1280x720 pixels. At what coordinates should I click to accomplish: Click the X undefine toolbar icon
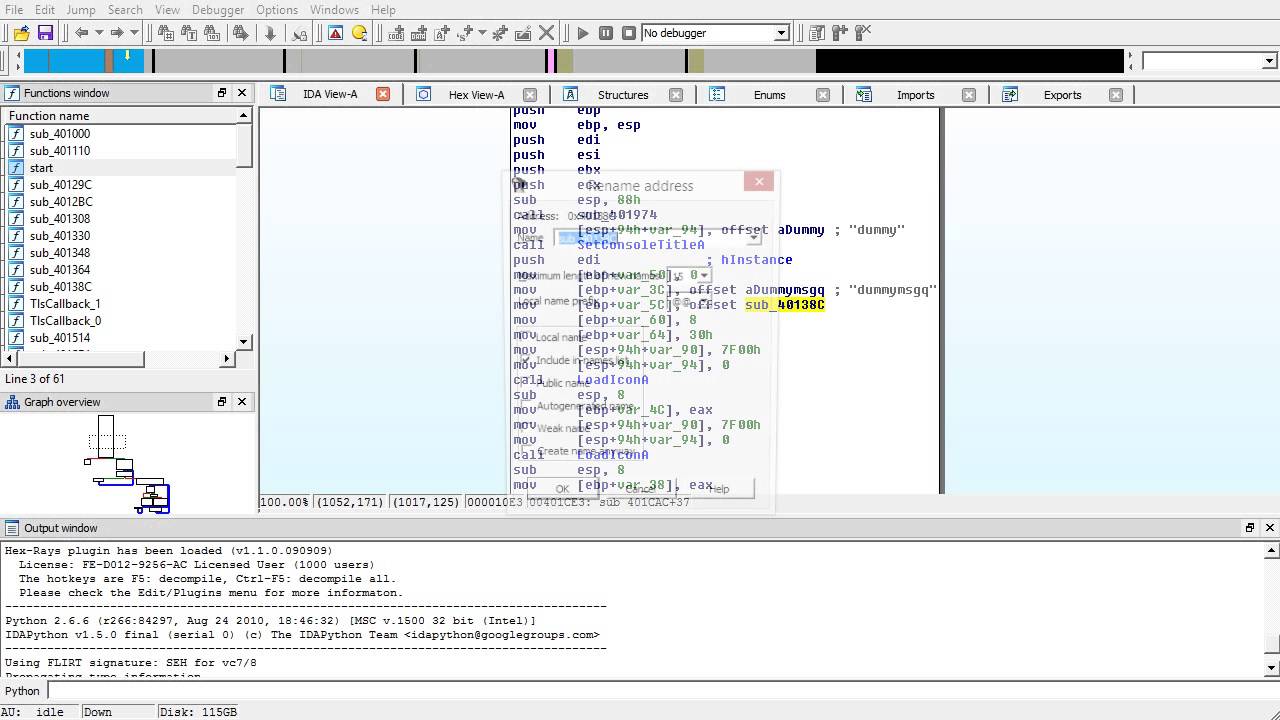tap(546, 33)
